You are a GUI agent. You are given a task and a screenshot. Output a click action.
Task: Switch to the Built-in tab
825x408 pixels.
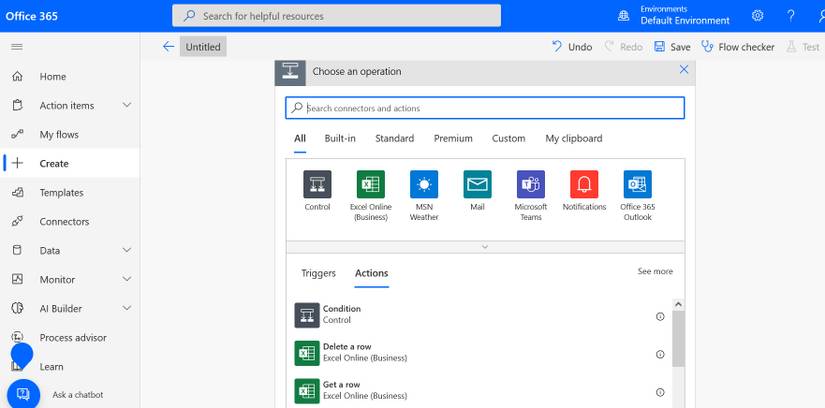pyautogui.click(x=340, y=138)
